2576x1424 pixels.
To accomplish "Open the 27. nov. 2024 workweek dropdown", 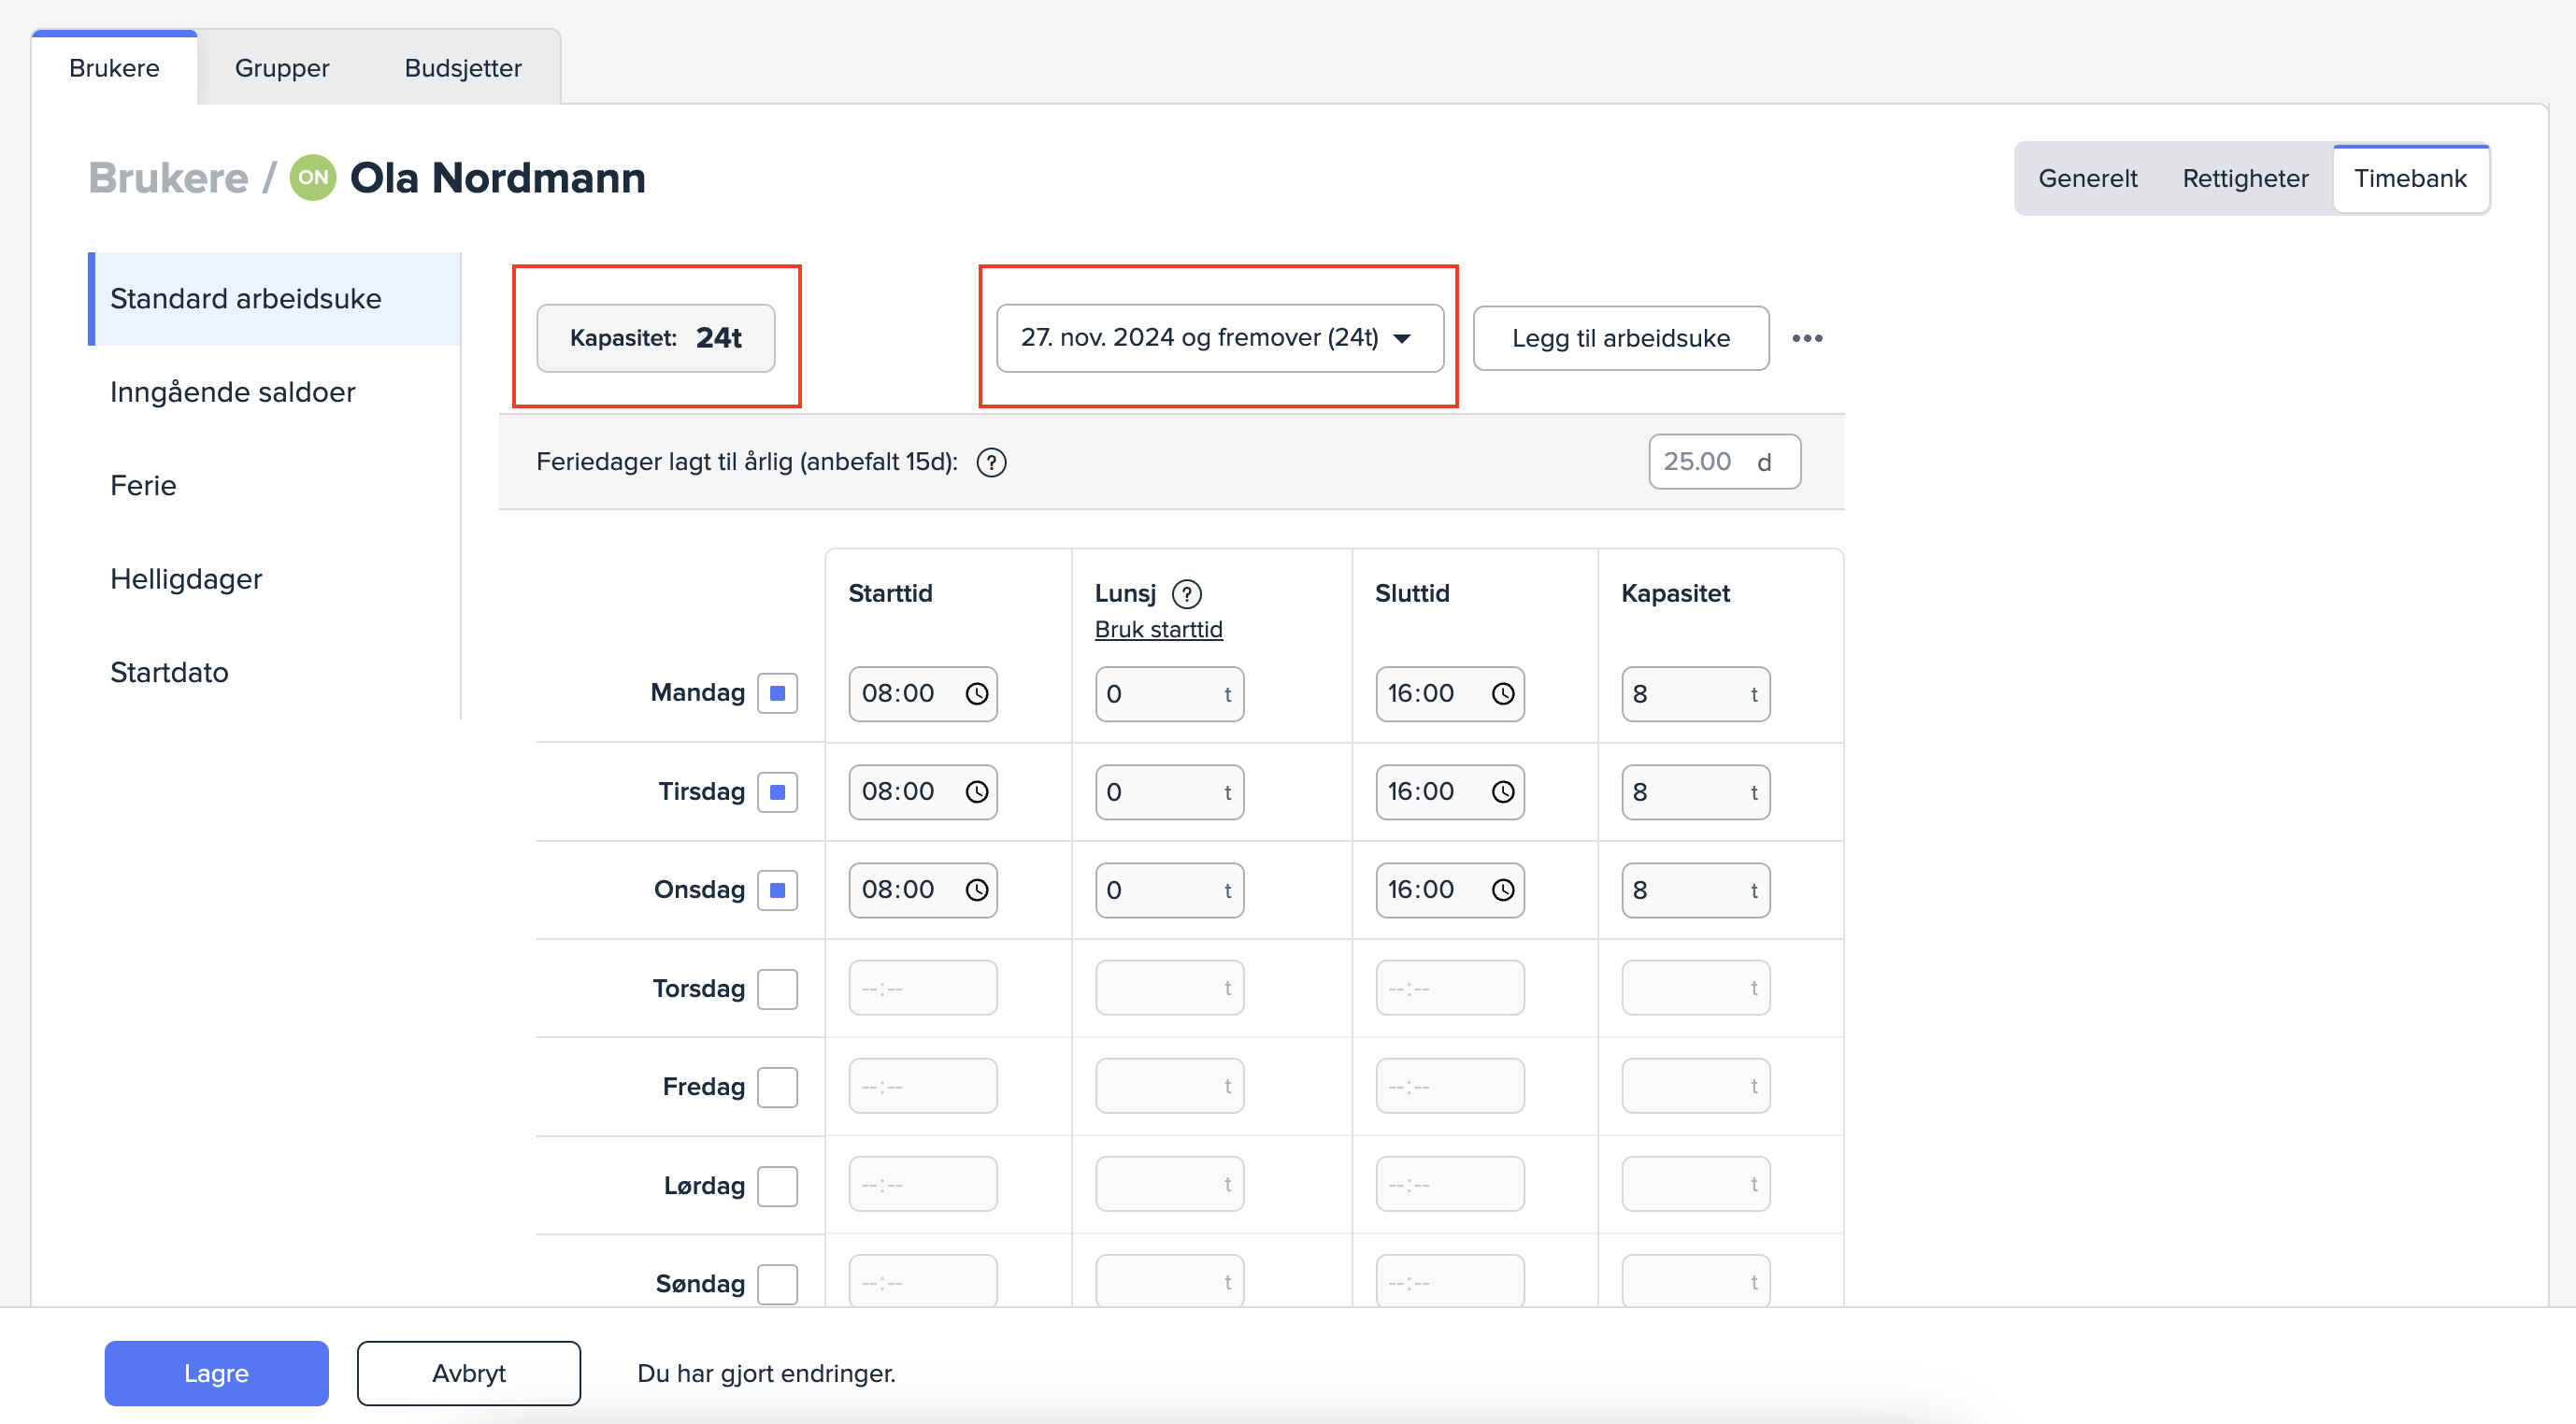I will 1219,338.
